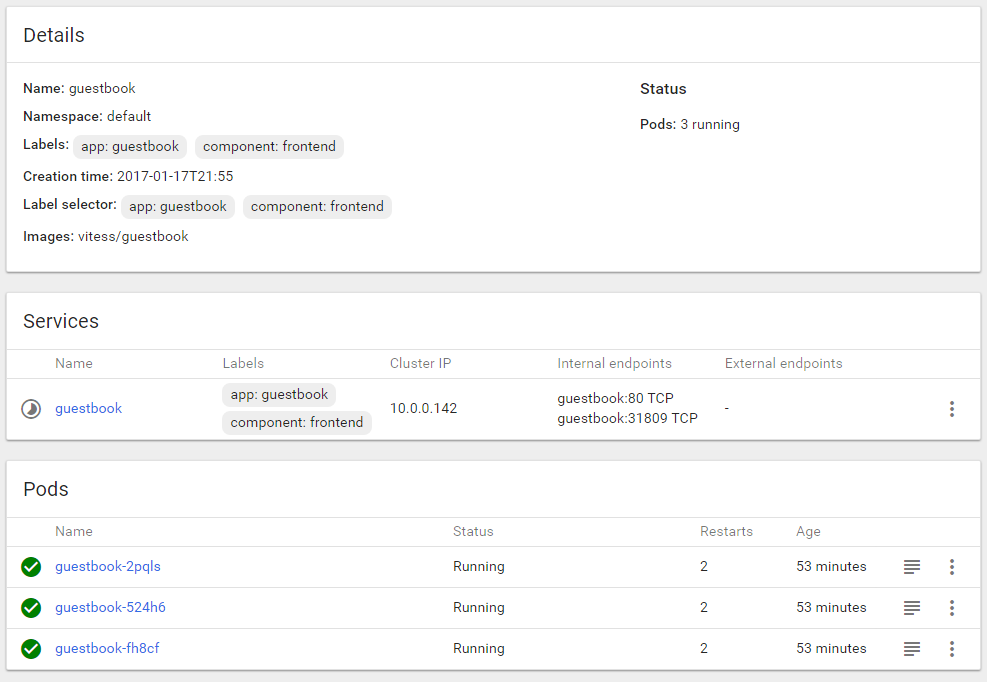Open logs icon for guestbook-2pqls pod

(x=911, y=567)
